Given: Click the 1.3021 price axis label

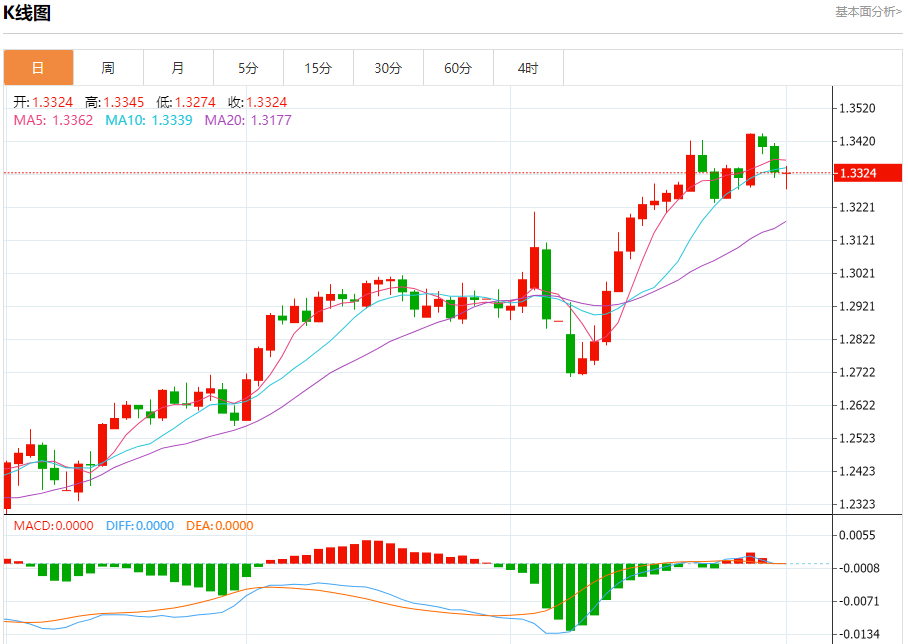Looking at the screenshot, I should 858,273.
